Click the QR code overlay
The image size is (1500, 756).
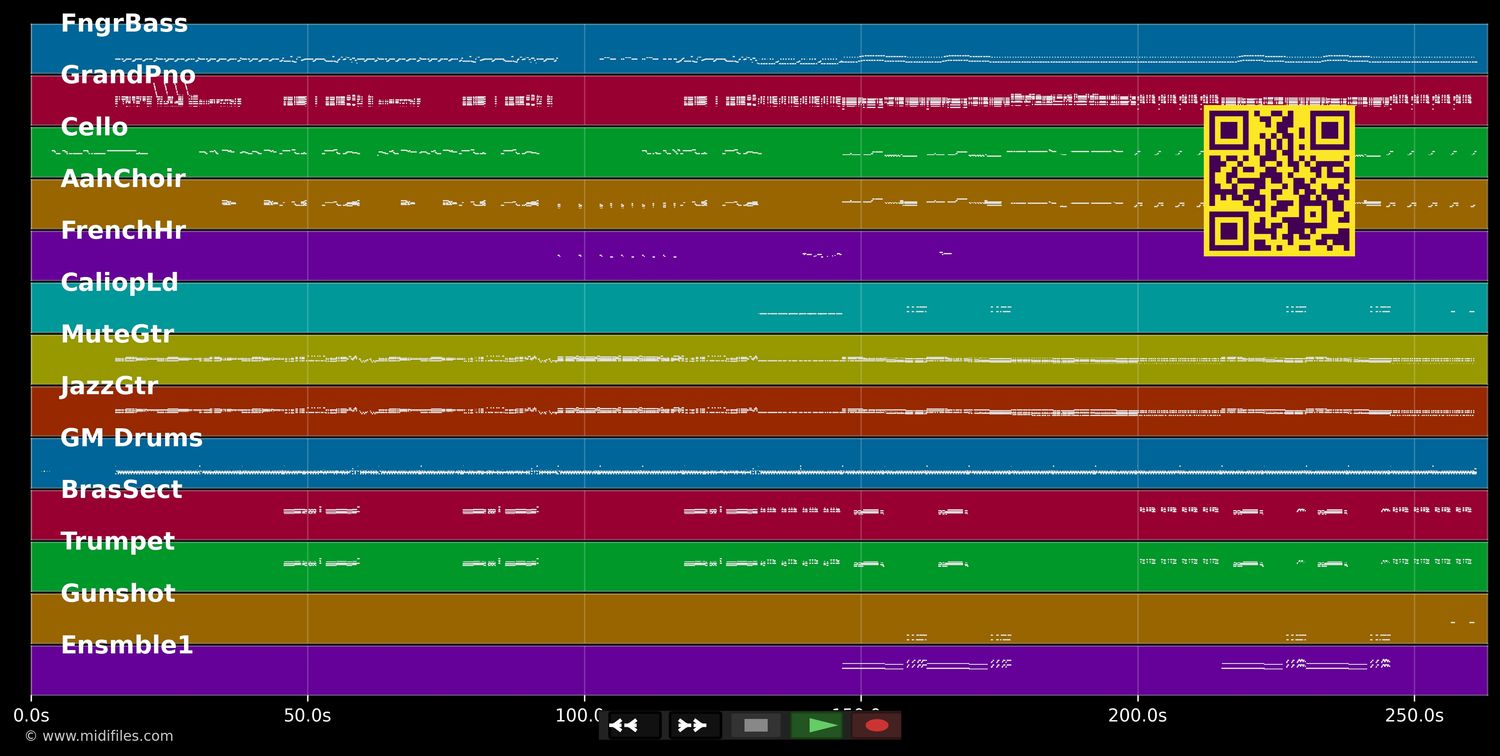pos(1278,182)
